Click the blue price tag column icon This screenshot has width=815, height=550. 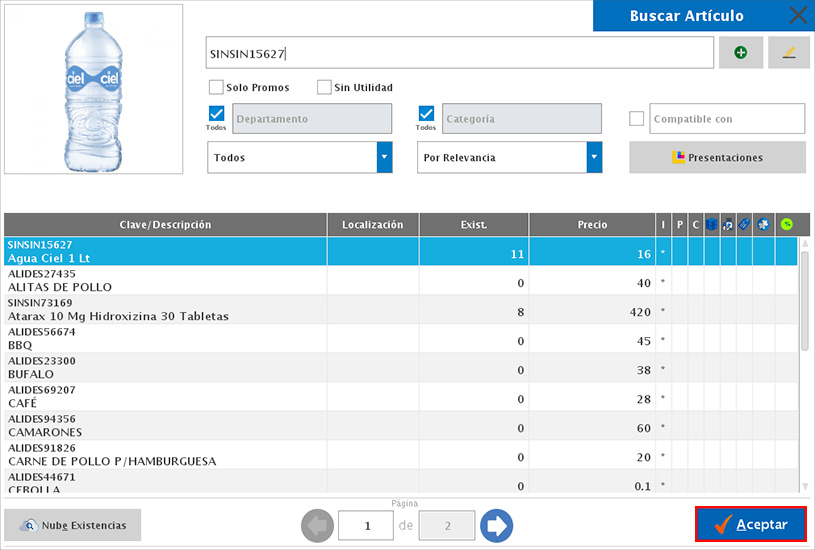coord(744,225)
